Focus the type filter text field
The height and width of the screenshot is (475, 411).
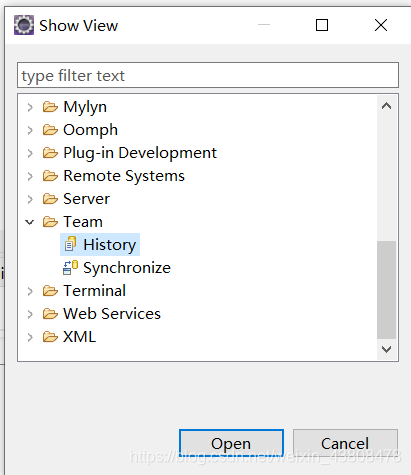click(208, 75)
